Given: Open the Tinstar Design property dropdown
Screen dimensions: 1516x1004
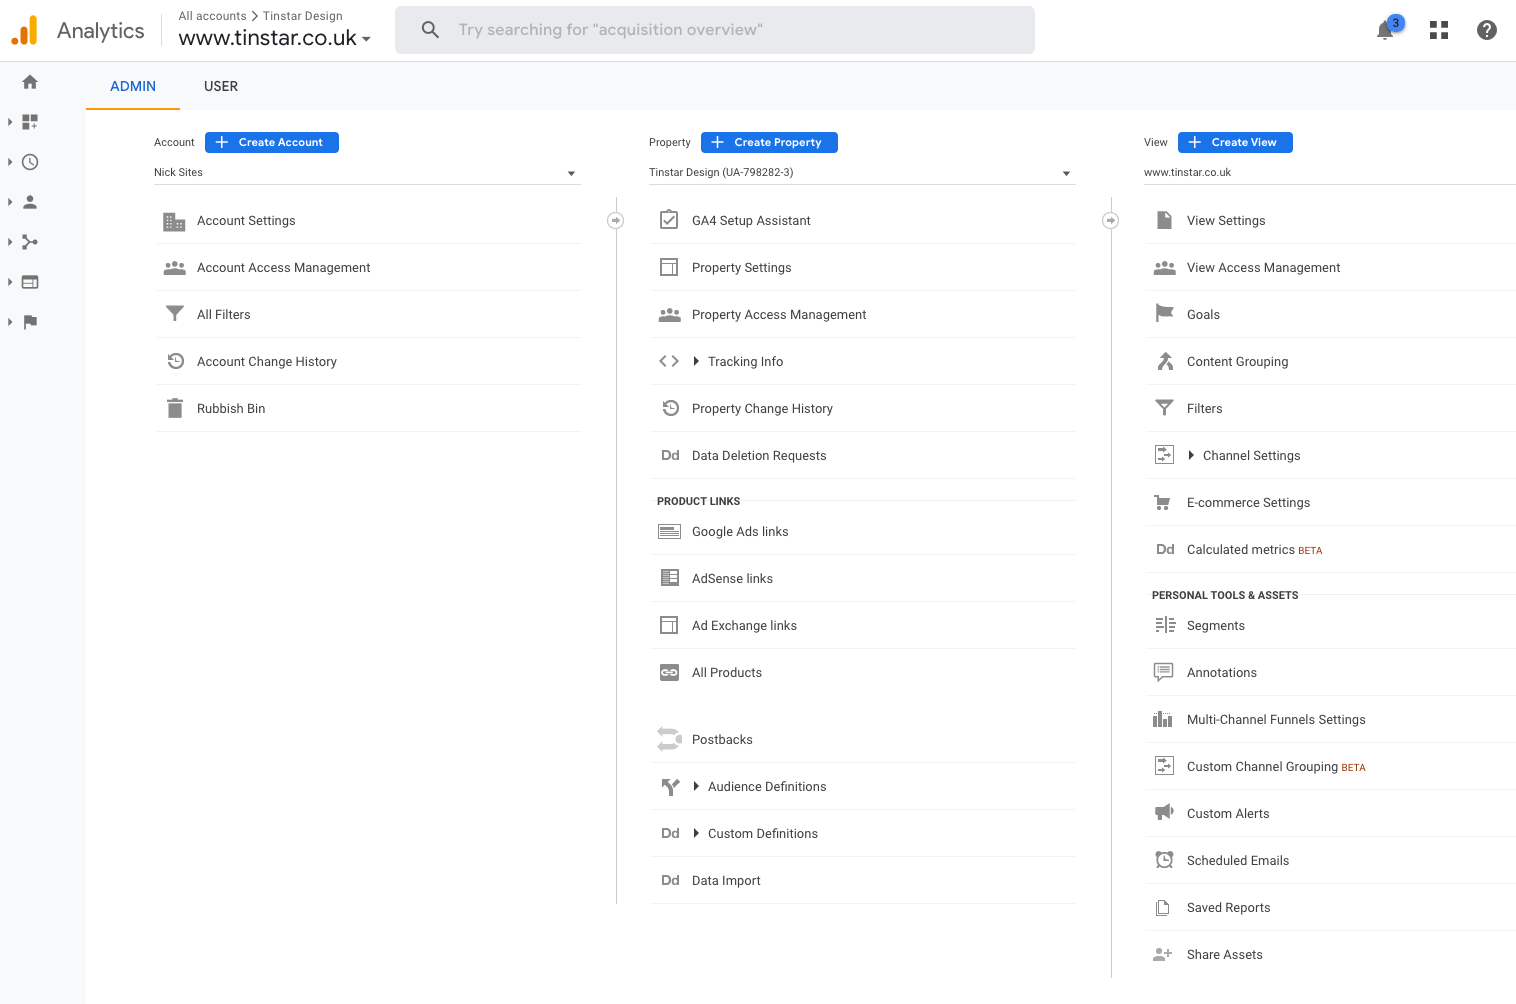Looking at the screenshot, I should (x=861, y=173).
